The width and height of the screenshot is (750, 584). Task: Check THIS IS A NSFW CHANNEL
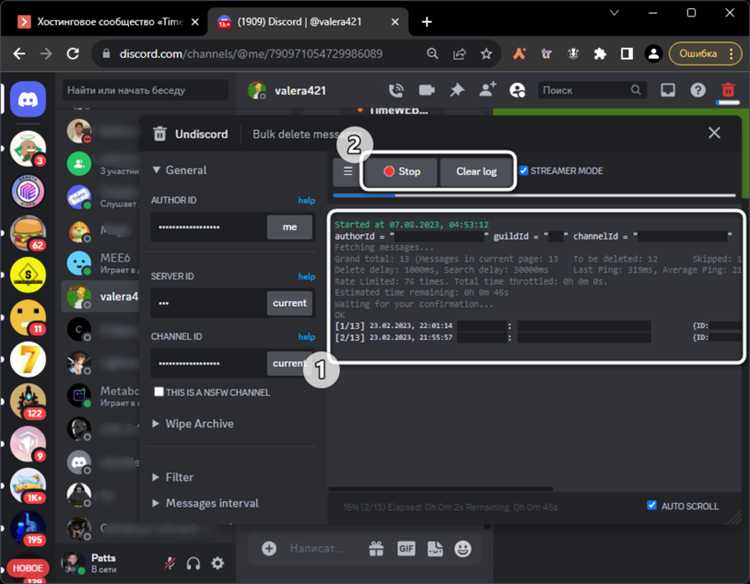tap(159, 392)
